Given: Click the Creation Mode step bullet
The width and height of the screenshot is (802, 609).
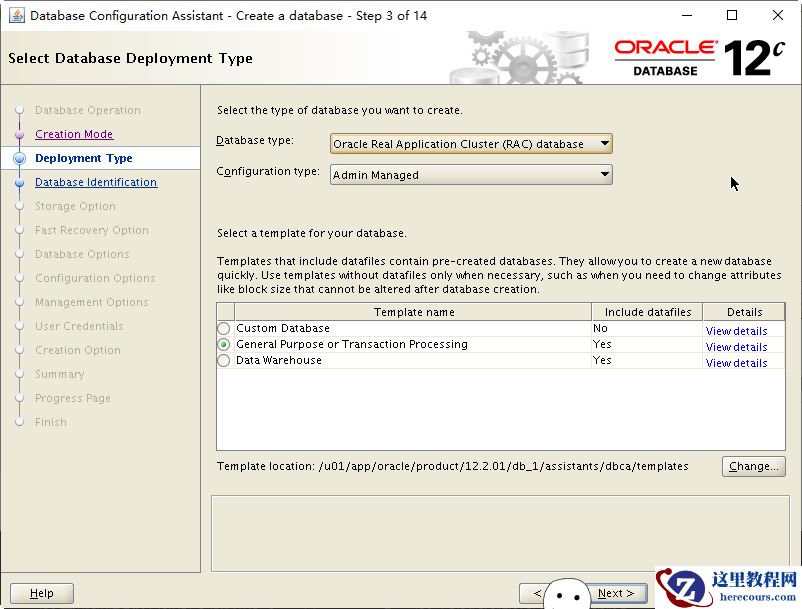Looking at the screenshot, I should pos(19,135).
